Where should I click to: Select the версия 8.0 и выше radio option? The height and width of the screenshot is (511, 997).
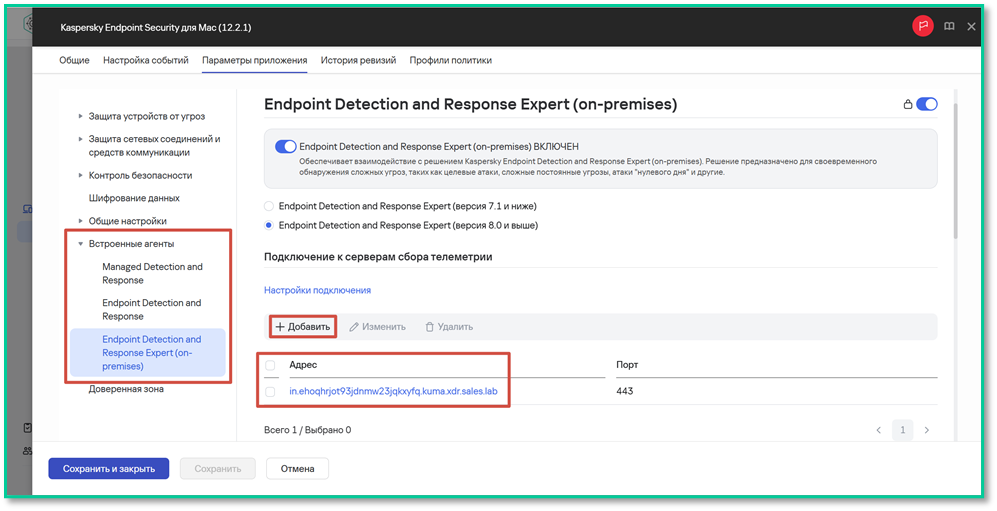269,226
